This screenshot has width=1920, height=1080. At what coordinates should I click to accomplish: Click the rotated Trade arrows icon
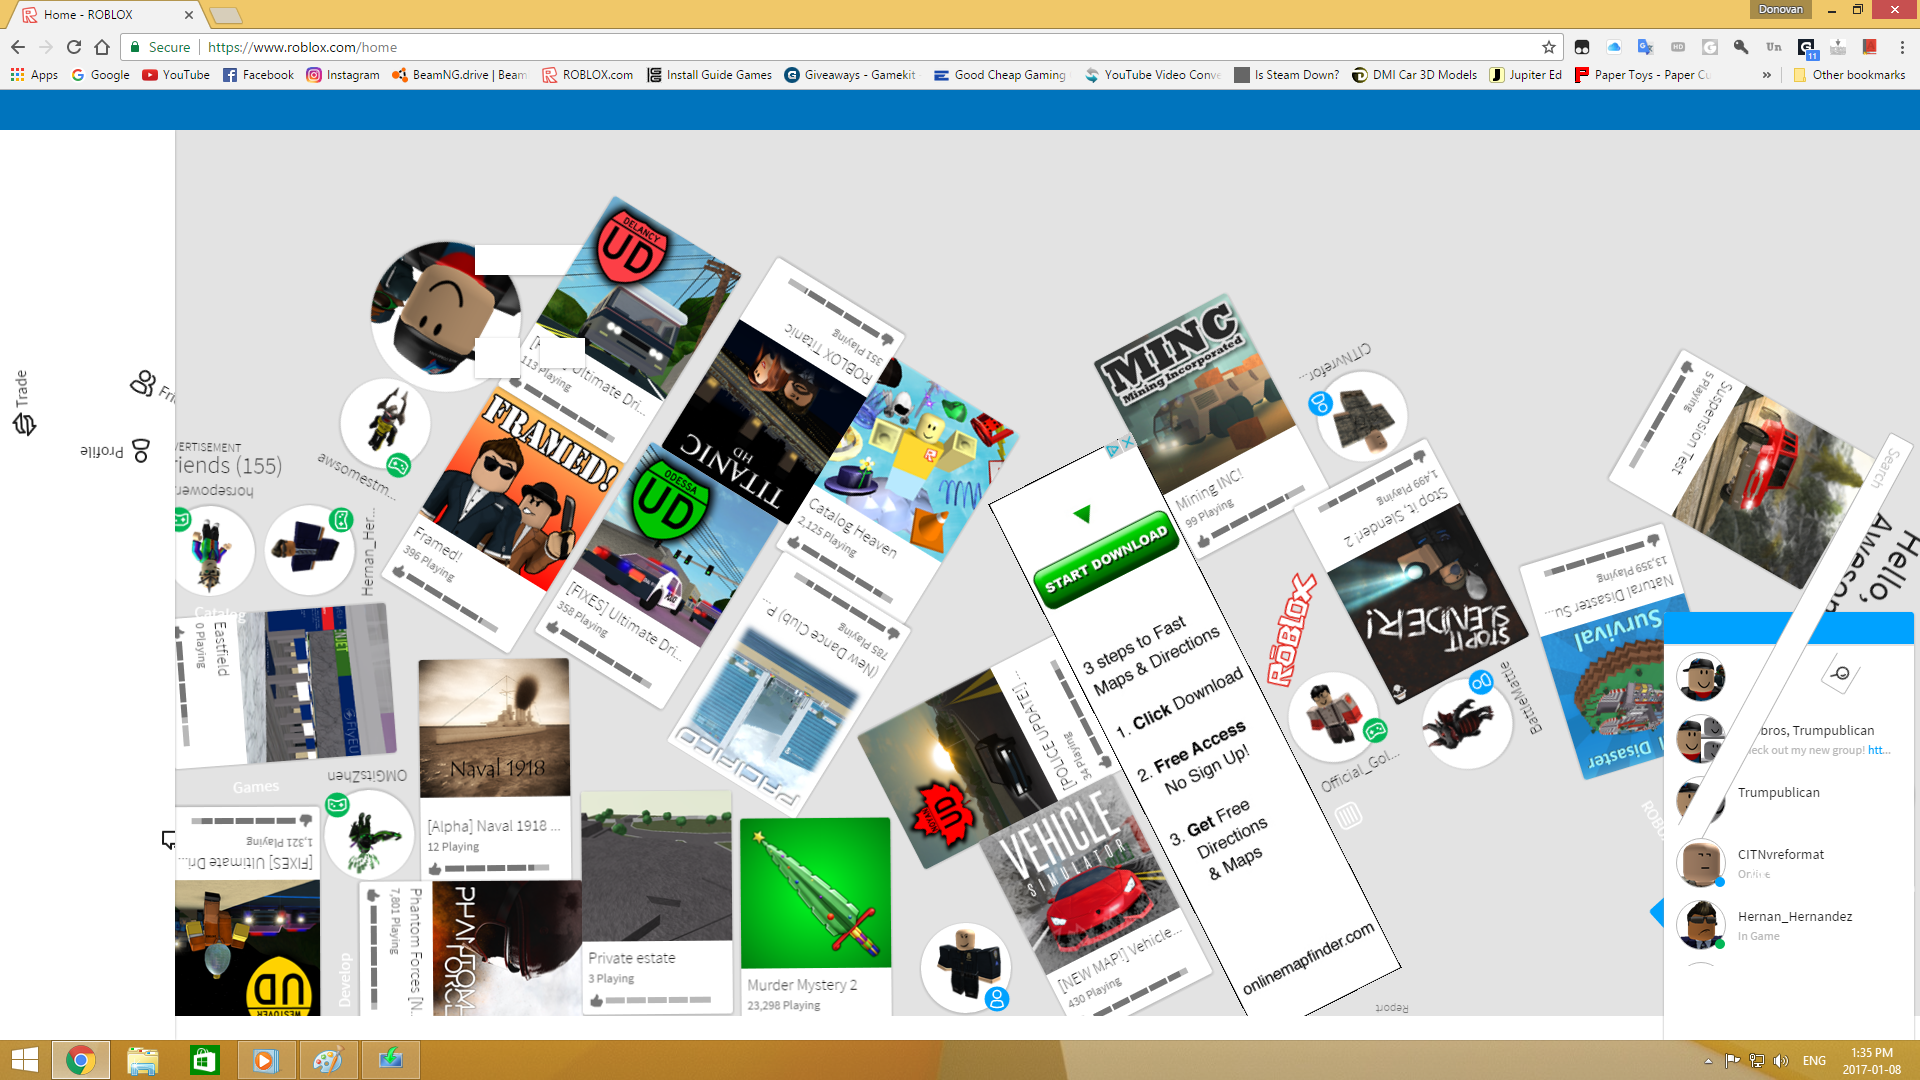[24, 424]
